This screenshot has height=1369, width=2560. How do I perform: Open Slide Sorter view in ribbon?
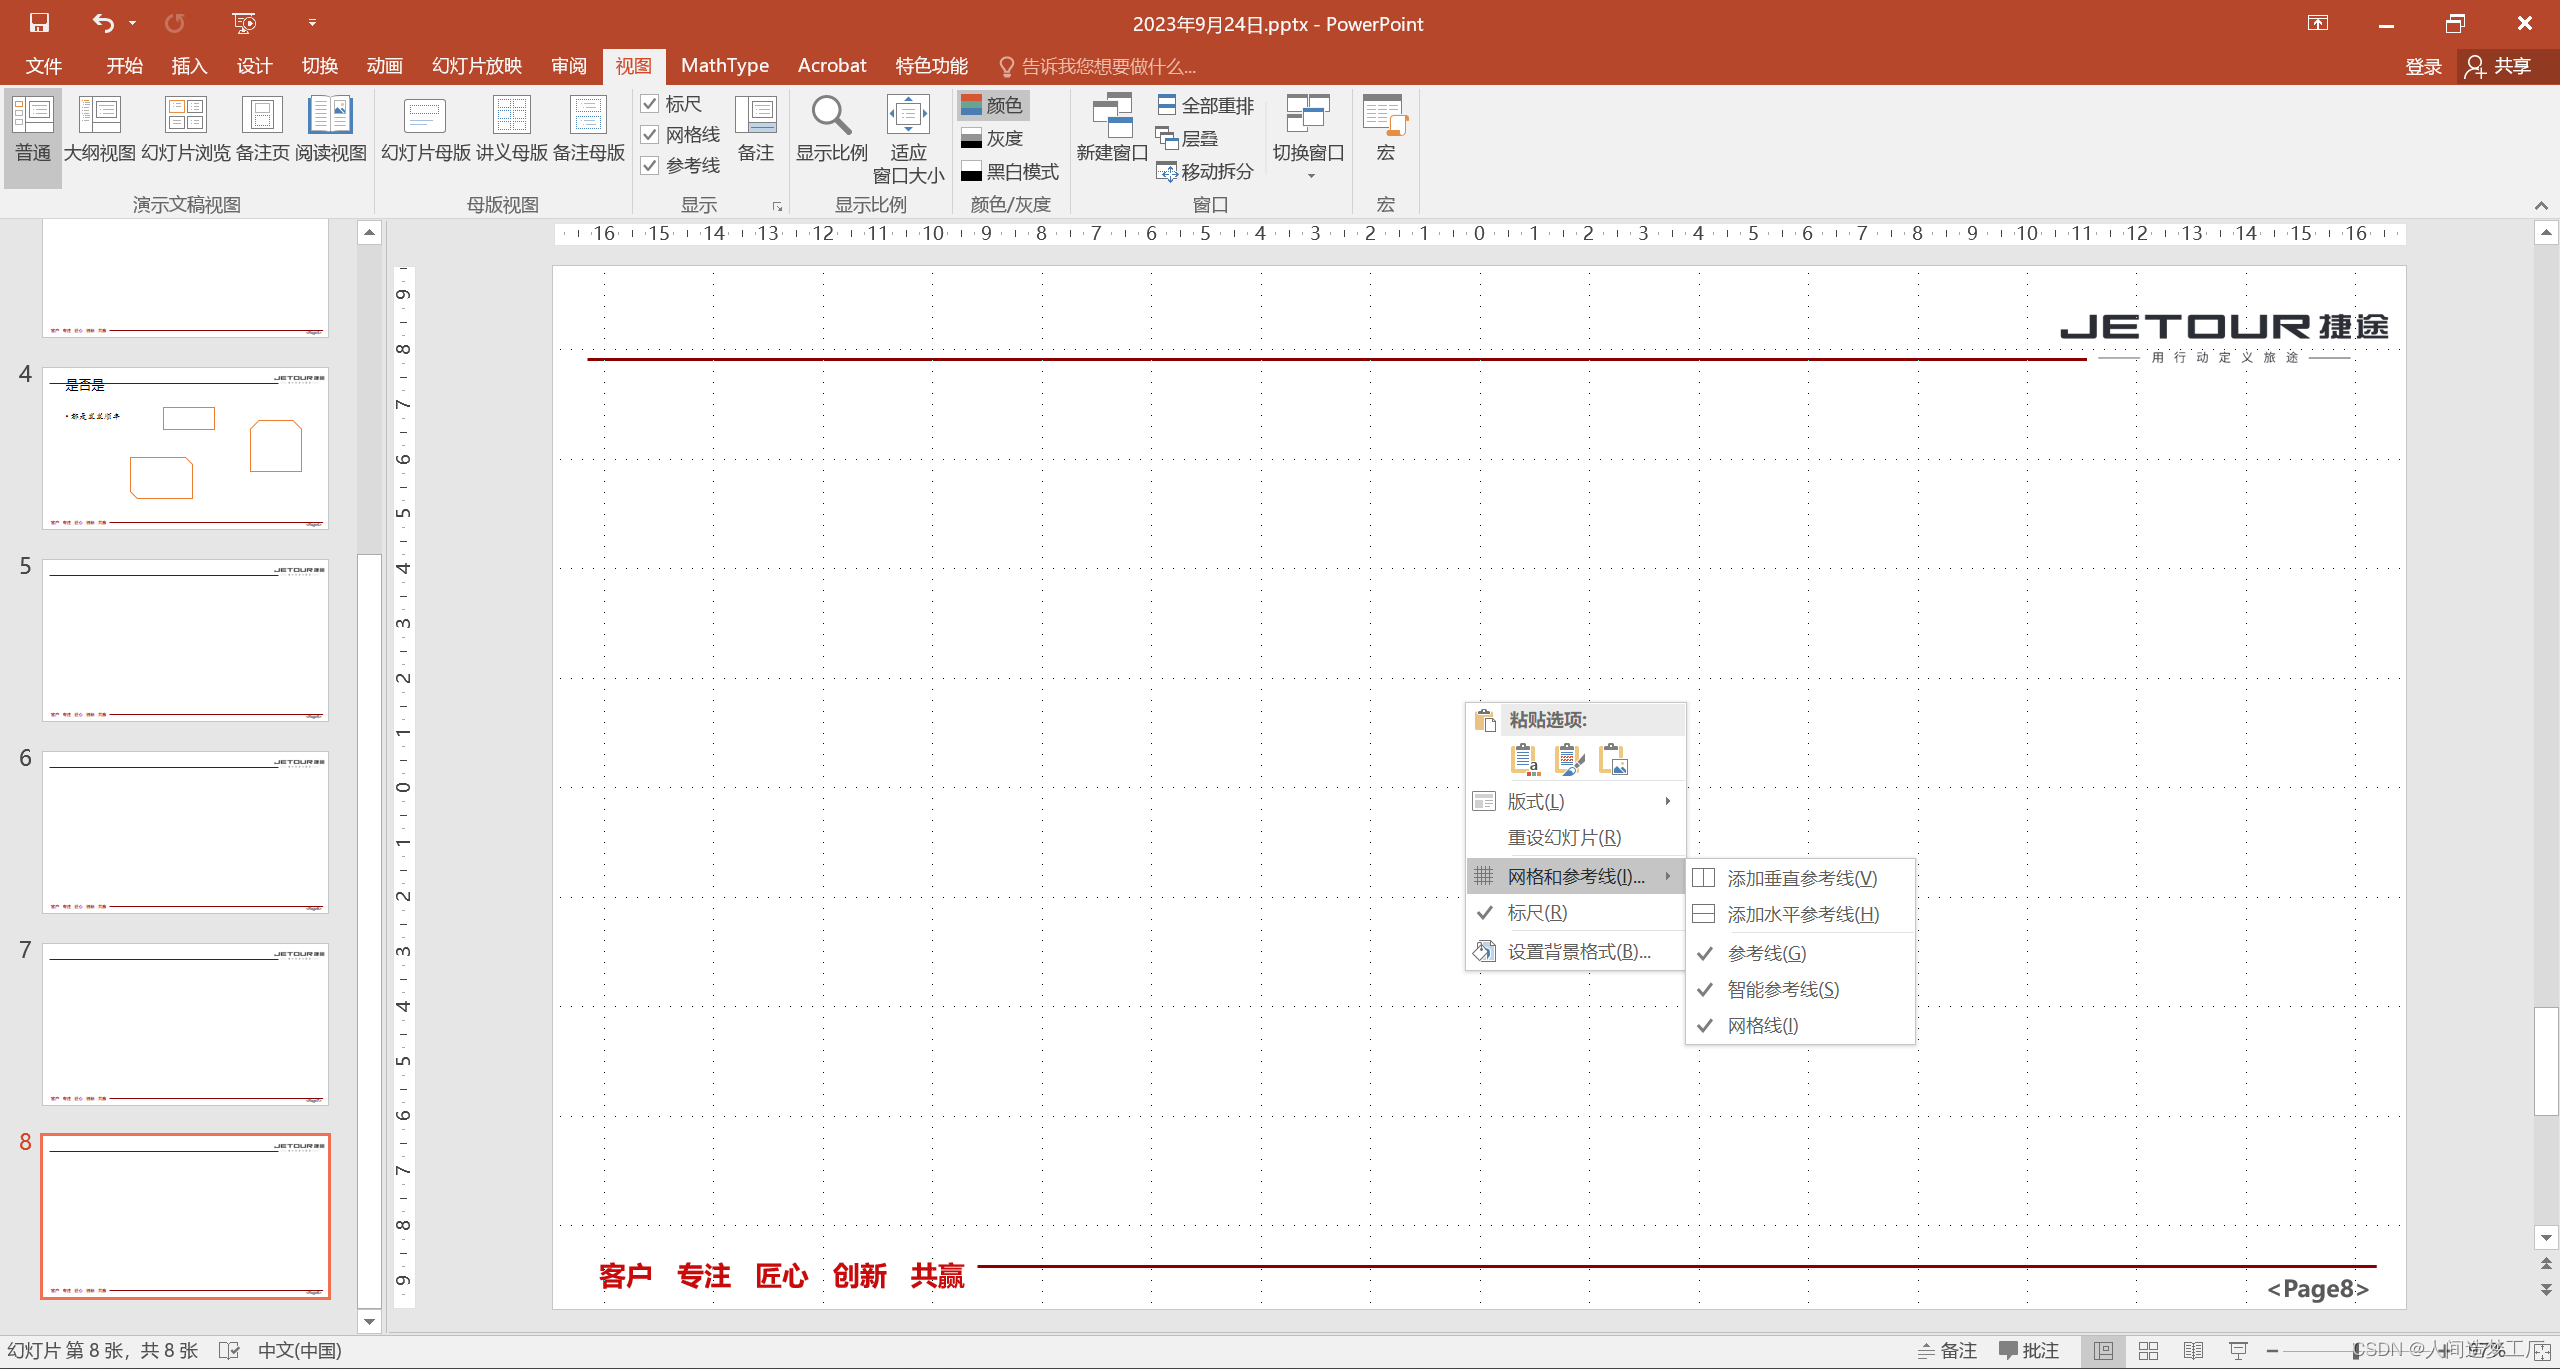[186, 127]
